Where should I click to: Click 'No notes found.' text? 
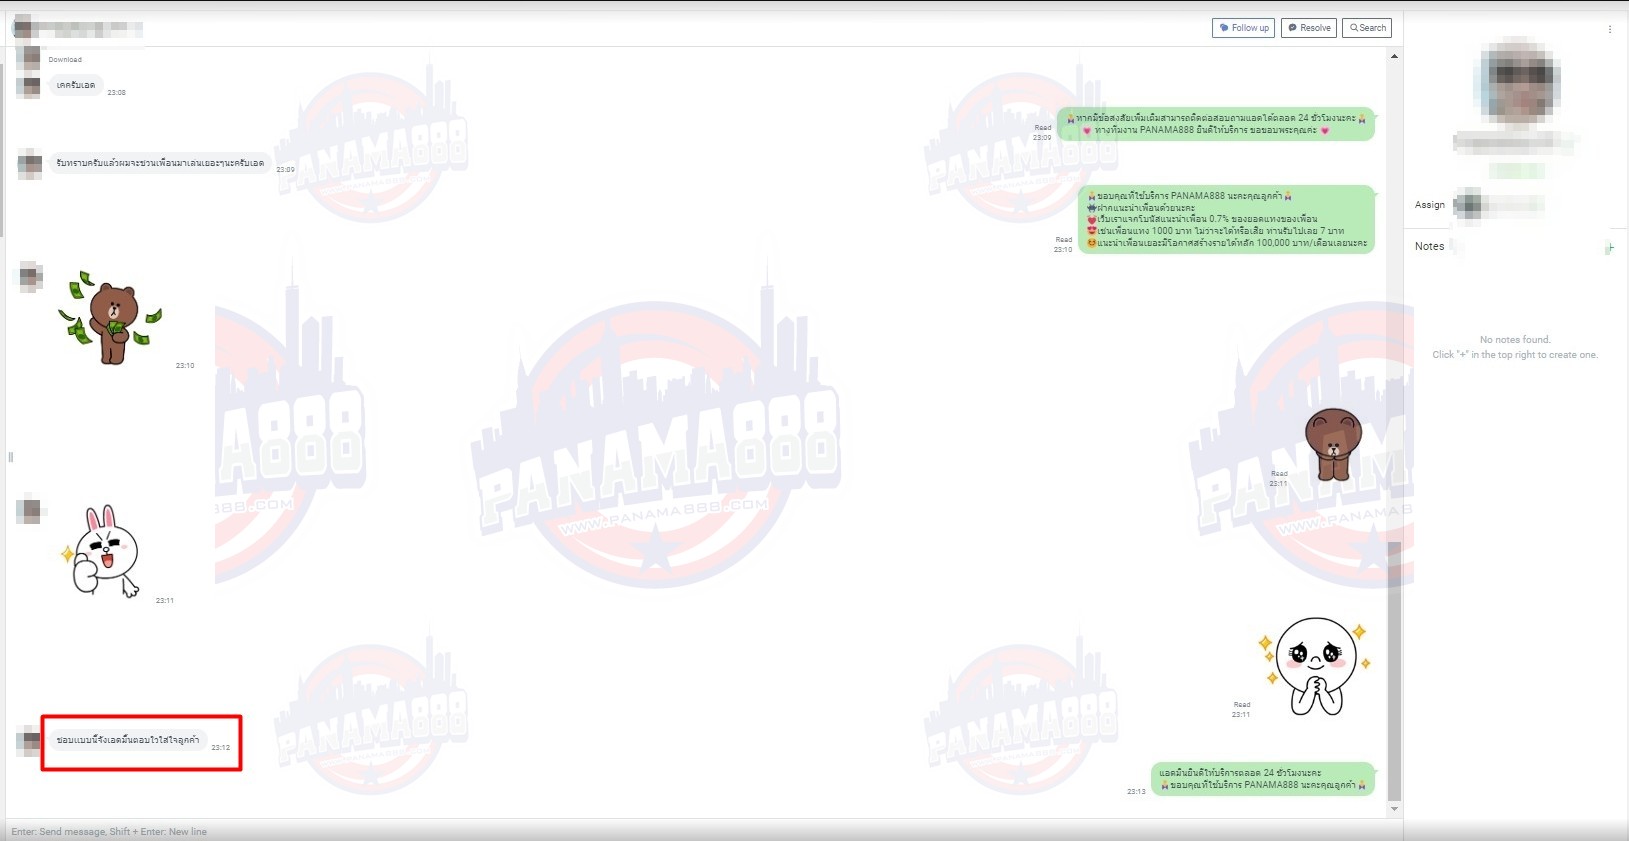coord(1515,340)
